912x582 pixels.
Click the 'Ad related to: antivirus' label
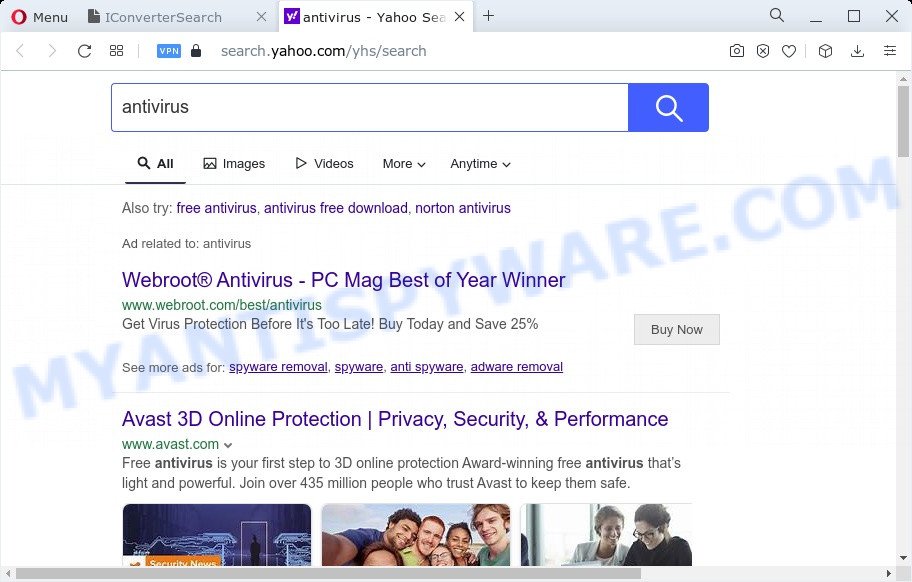click(x=186, y=244)
